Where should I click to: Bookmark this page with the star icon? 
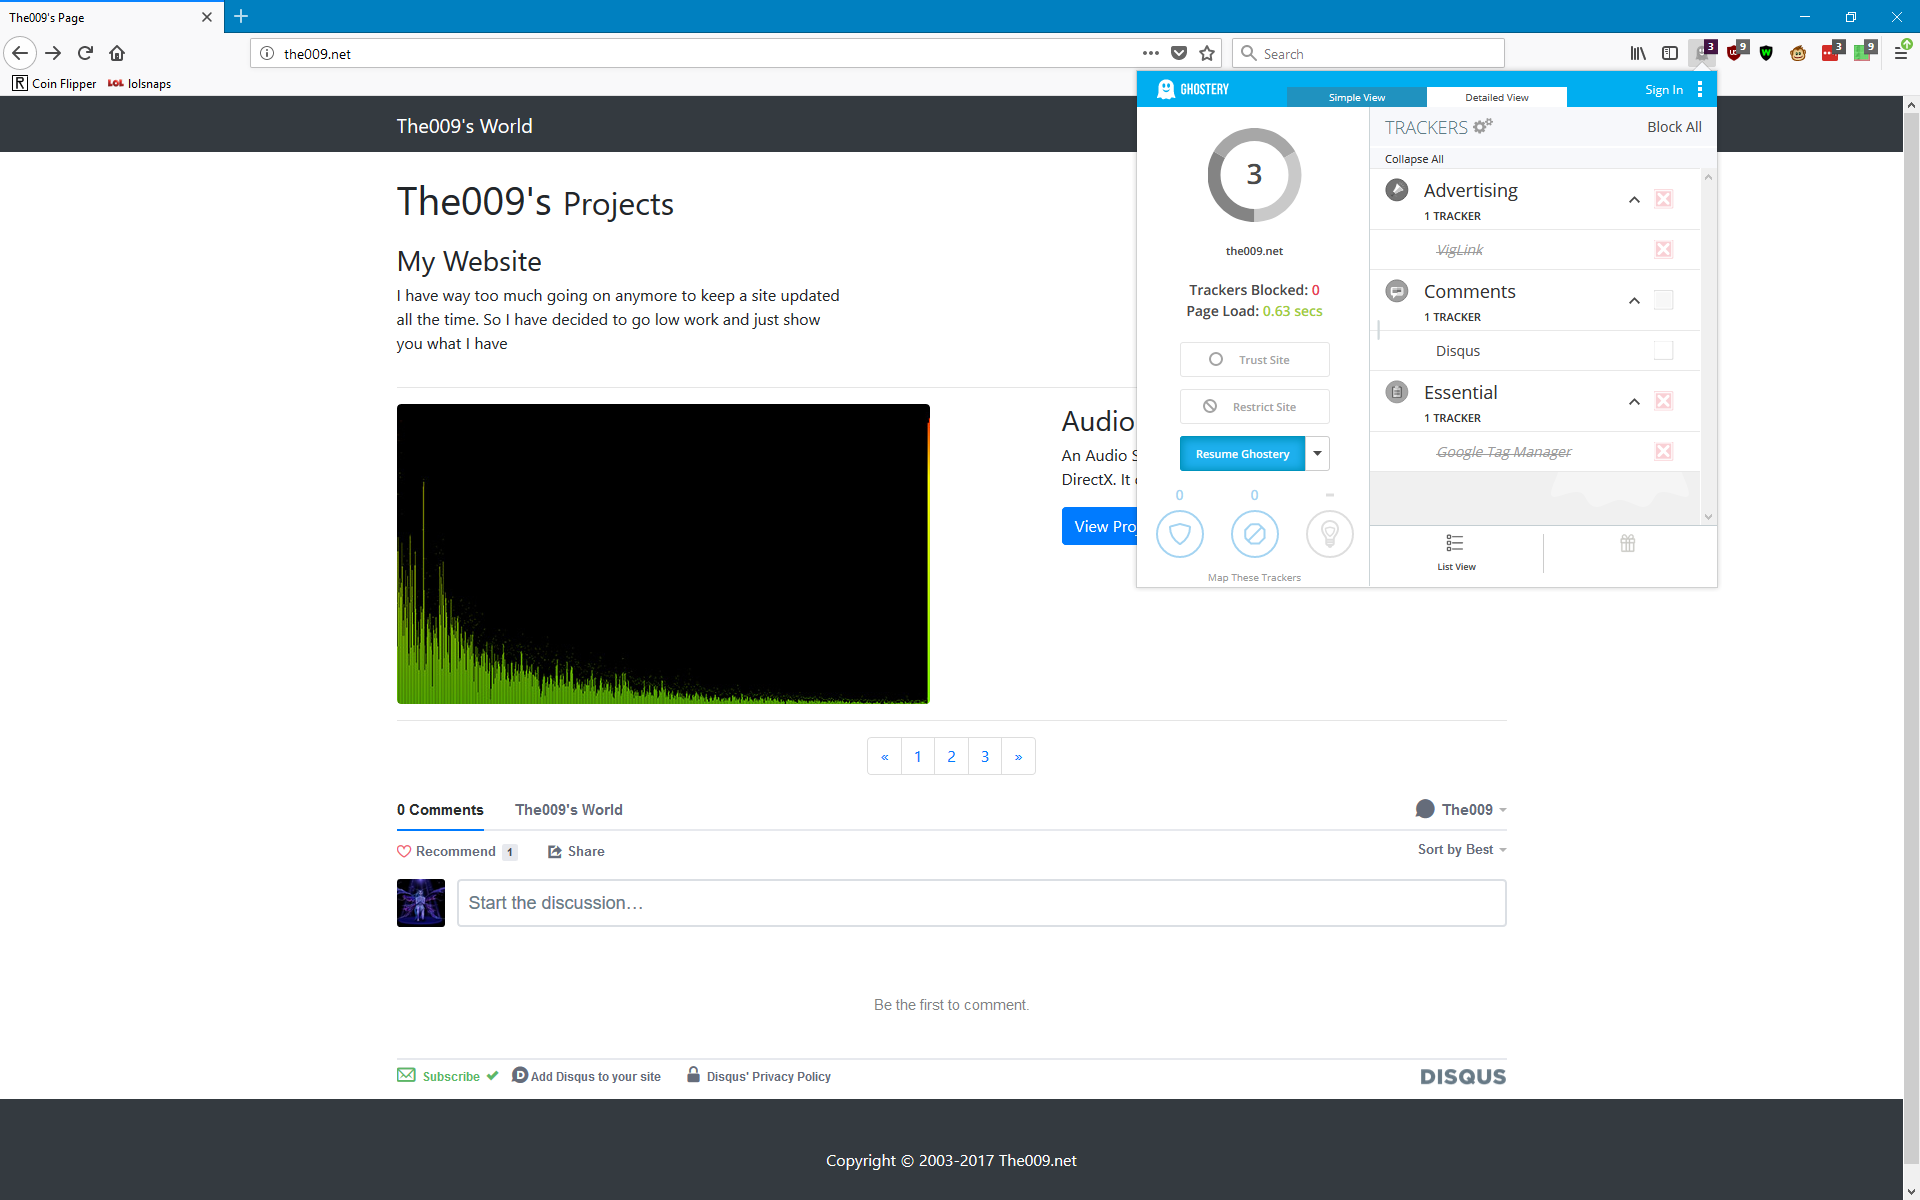[1207, 53]
